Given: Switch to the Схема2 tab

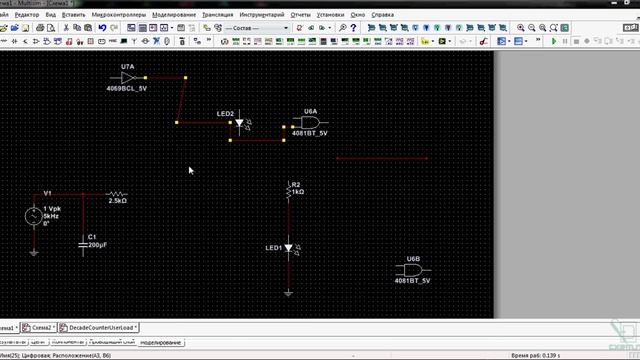Looking at the screenshot, I should pos(38,328).
